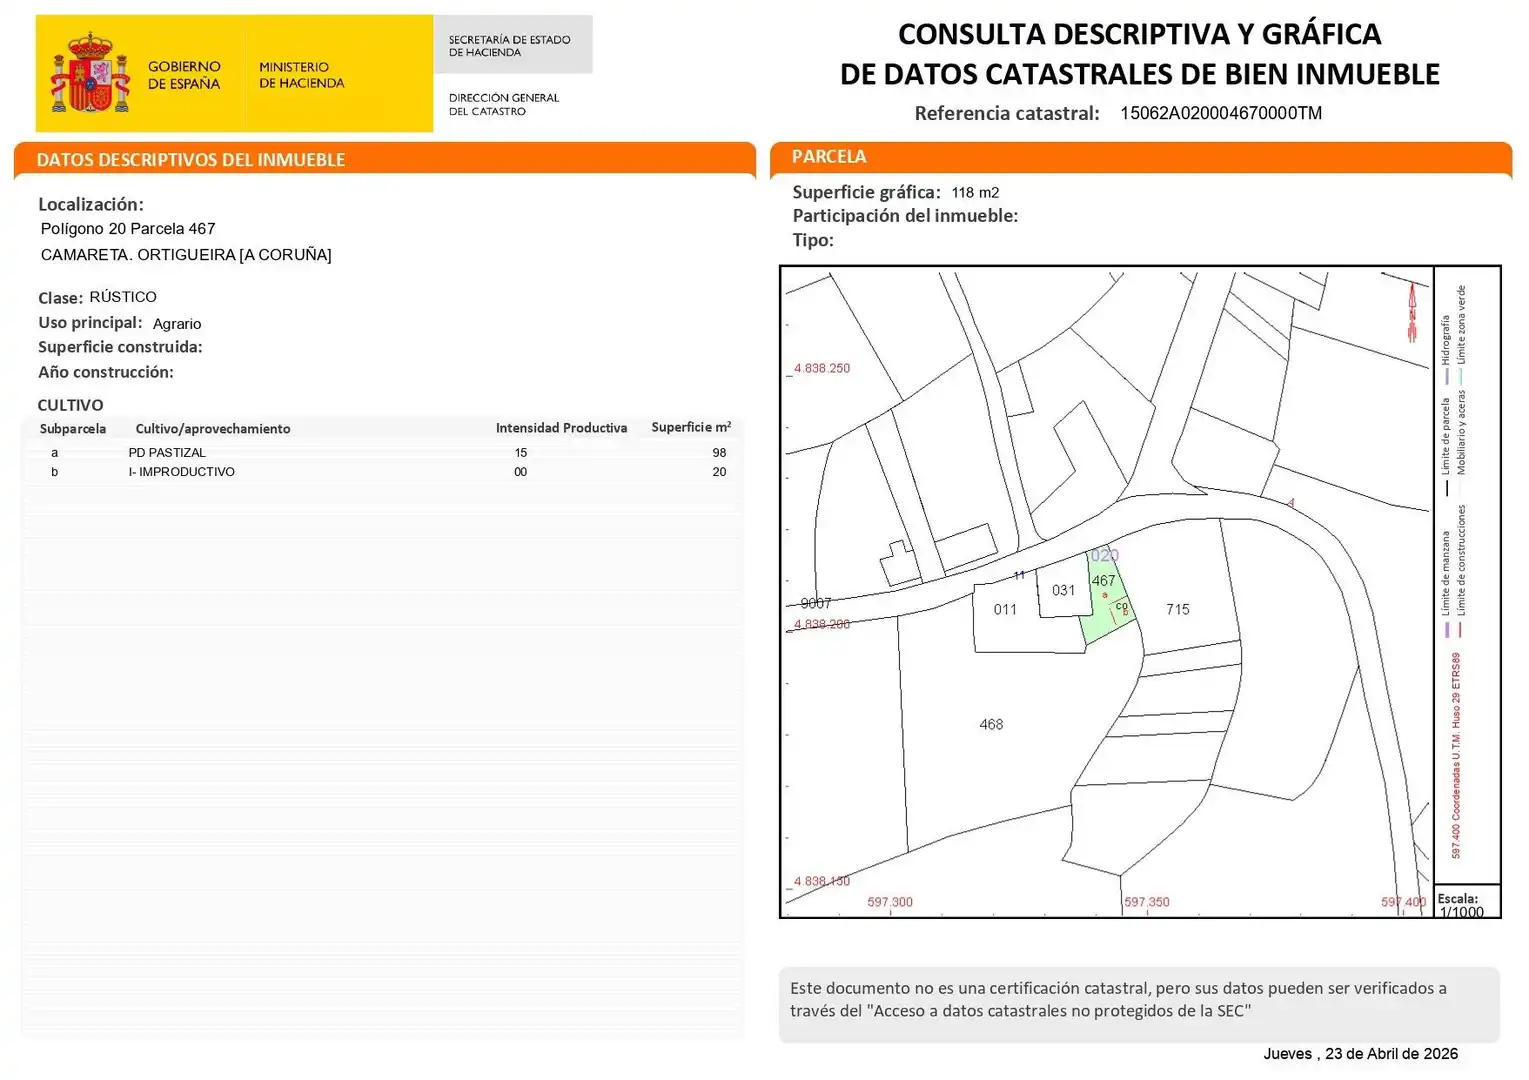Click the 'CONSULTA DESCRIPTIVA Y GRÁFICA' title line
The image size is (1529, 1080).
tap(1139, 34)
